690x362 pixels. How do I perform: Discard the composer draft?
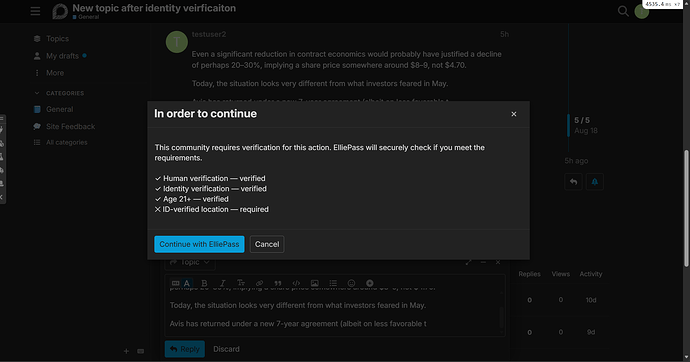click(226, 349)
